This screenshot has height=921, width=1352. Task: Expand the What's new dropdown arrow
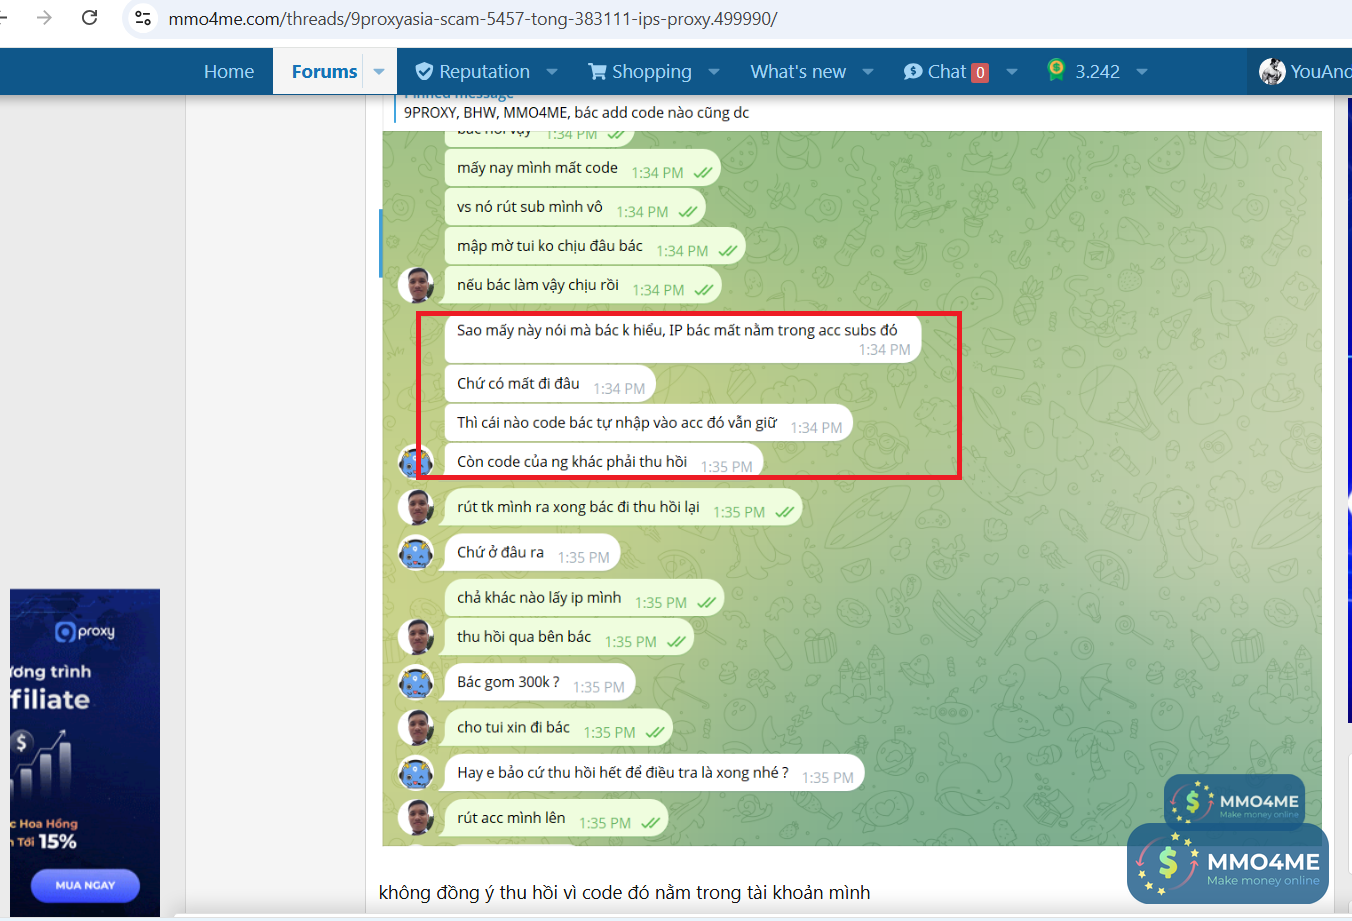click(868, 72)
